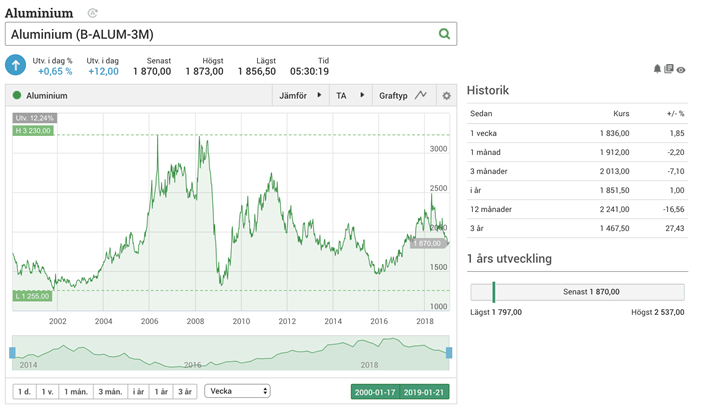Toggle the eye watchlist icon
The image size is (720, 412).
681,69
